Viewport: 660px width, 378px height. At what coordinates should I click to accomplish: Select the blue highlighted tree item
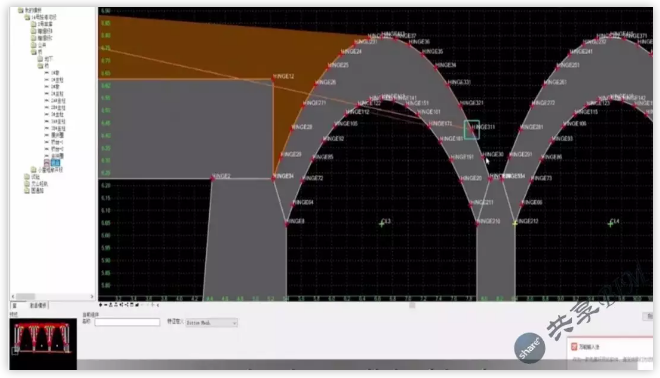tap(56, 162)
